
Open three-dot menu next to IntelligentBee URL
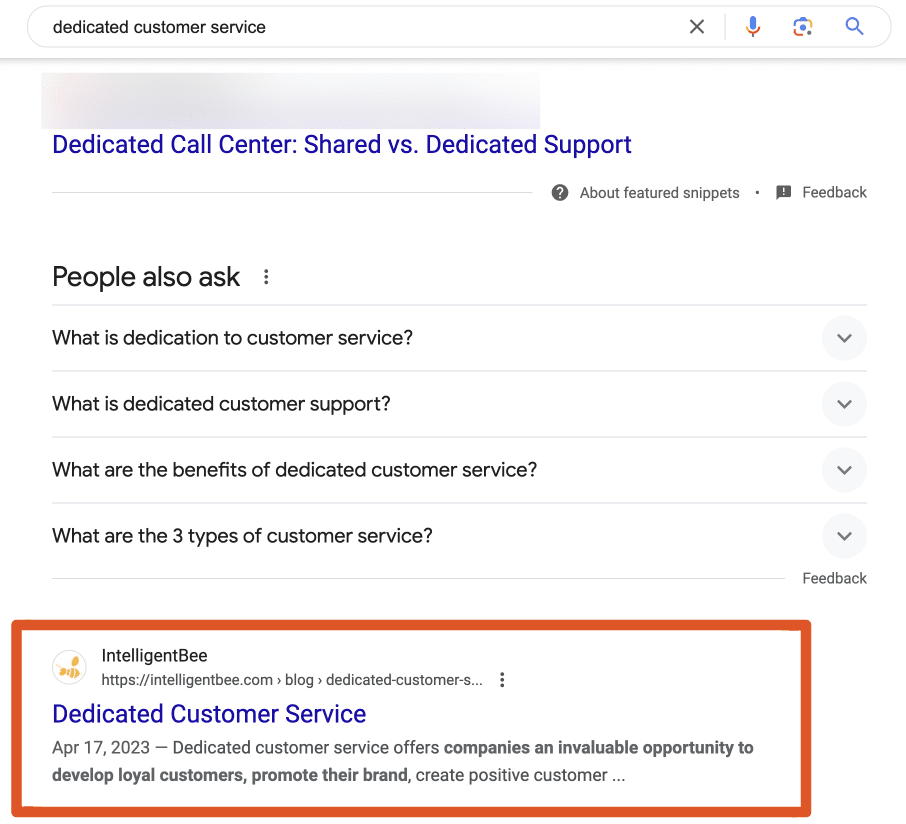click(502, 680)
